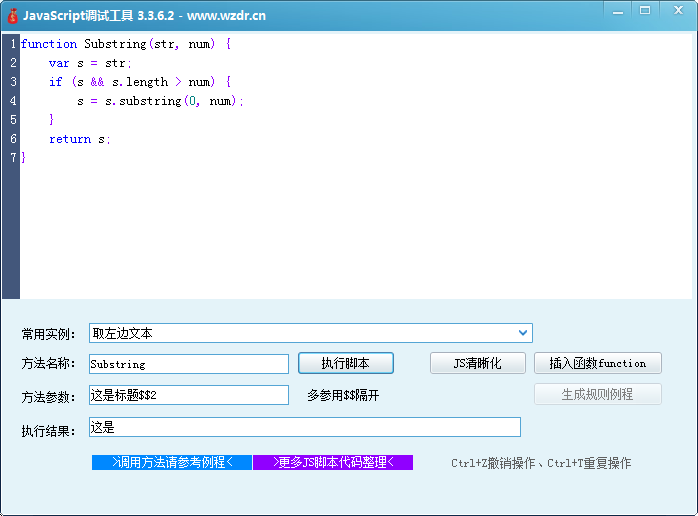Open the 常用实例 dropdown arrow

pos(523,333)
